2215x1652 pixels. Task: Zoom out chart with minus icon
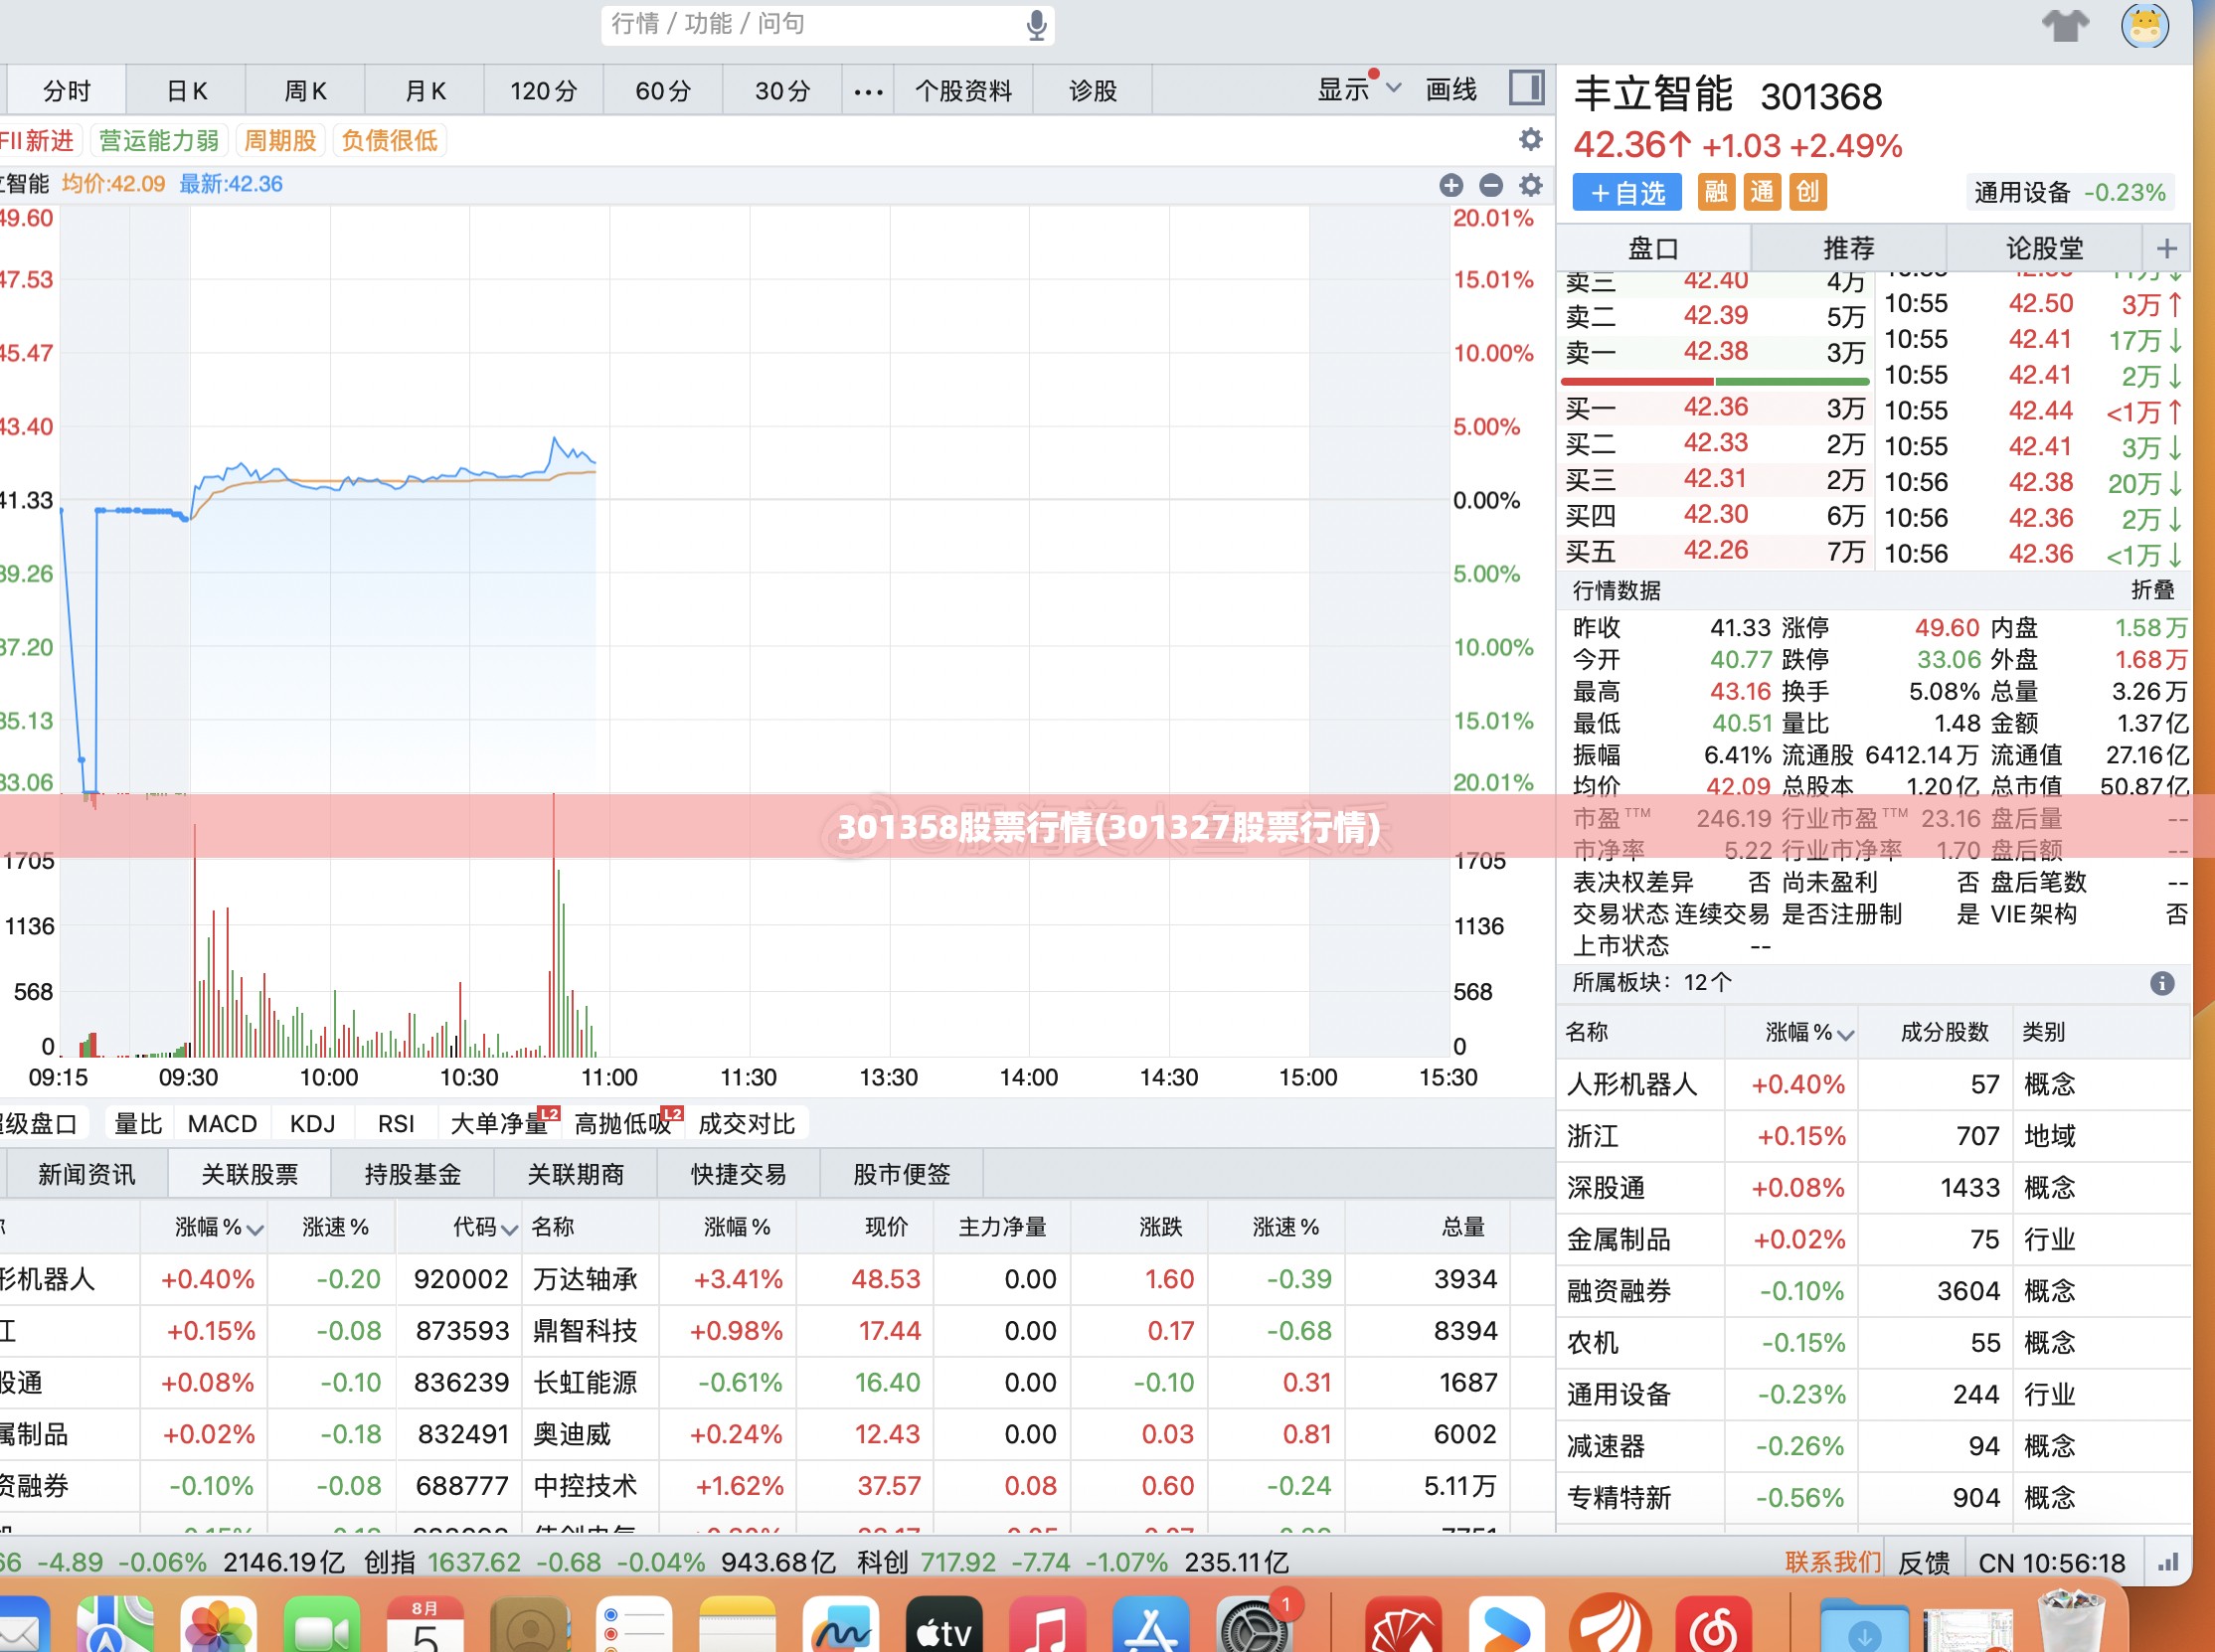click(x=1490, y=185)
